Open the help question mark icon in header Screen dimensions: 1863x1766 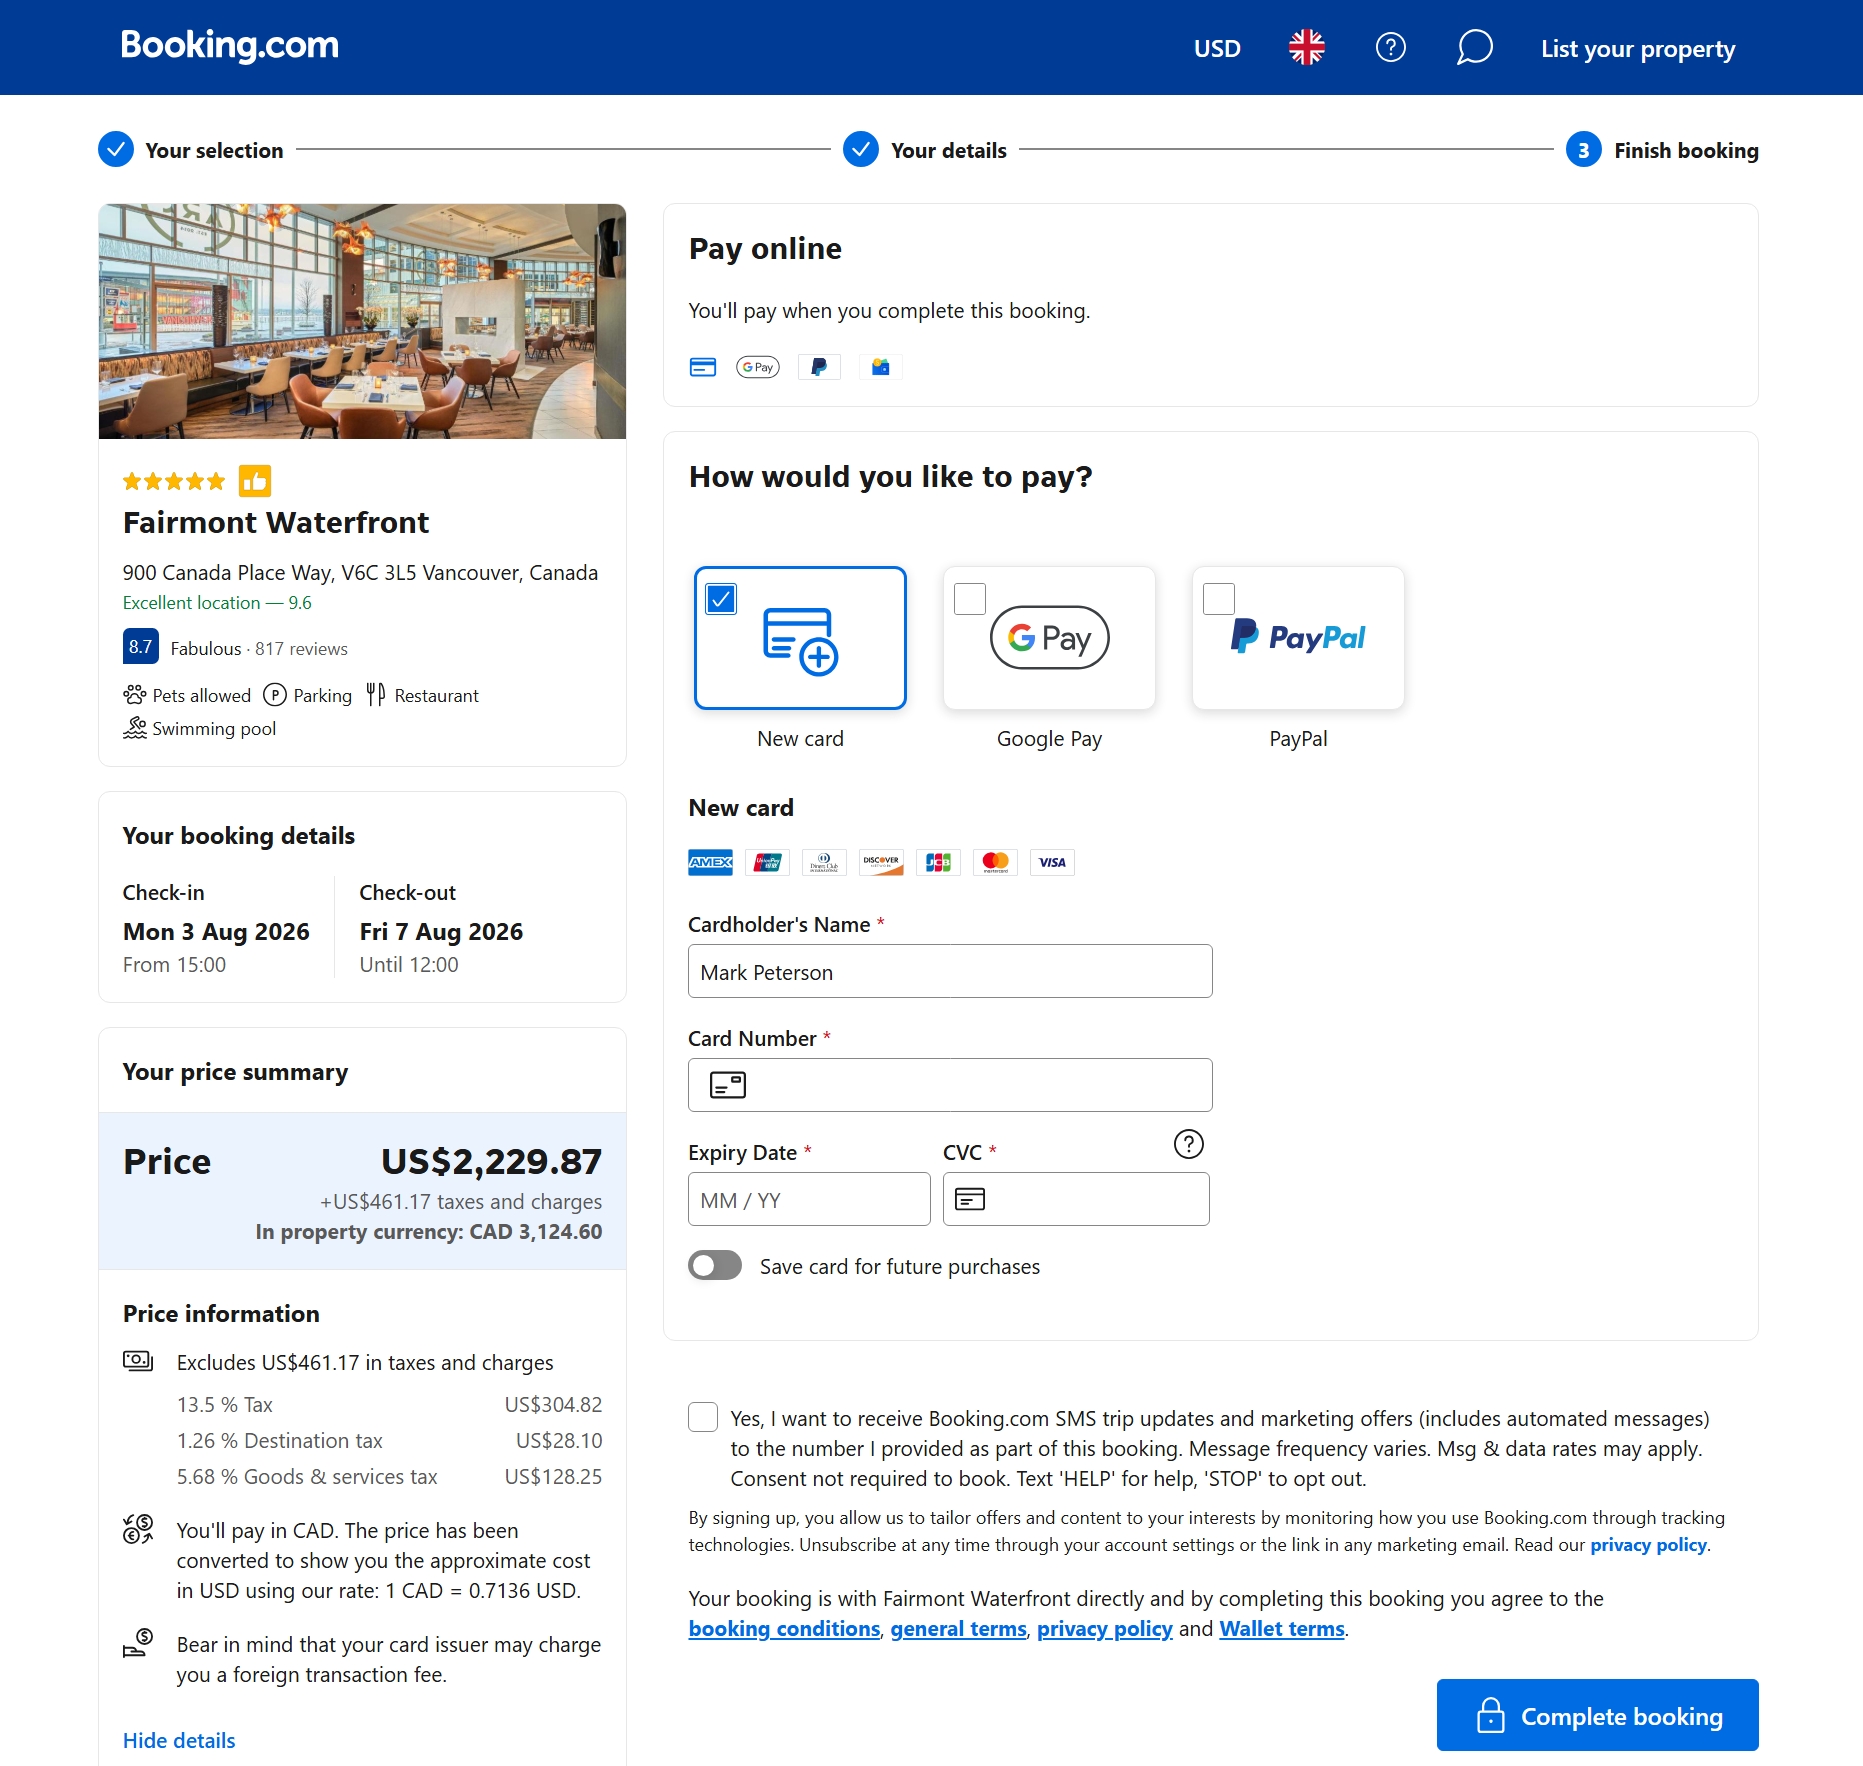coord(1390,47)
